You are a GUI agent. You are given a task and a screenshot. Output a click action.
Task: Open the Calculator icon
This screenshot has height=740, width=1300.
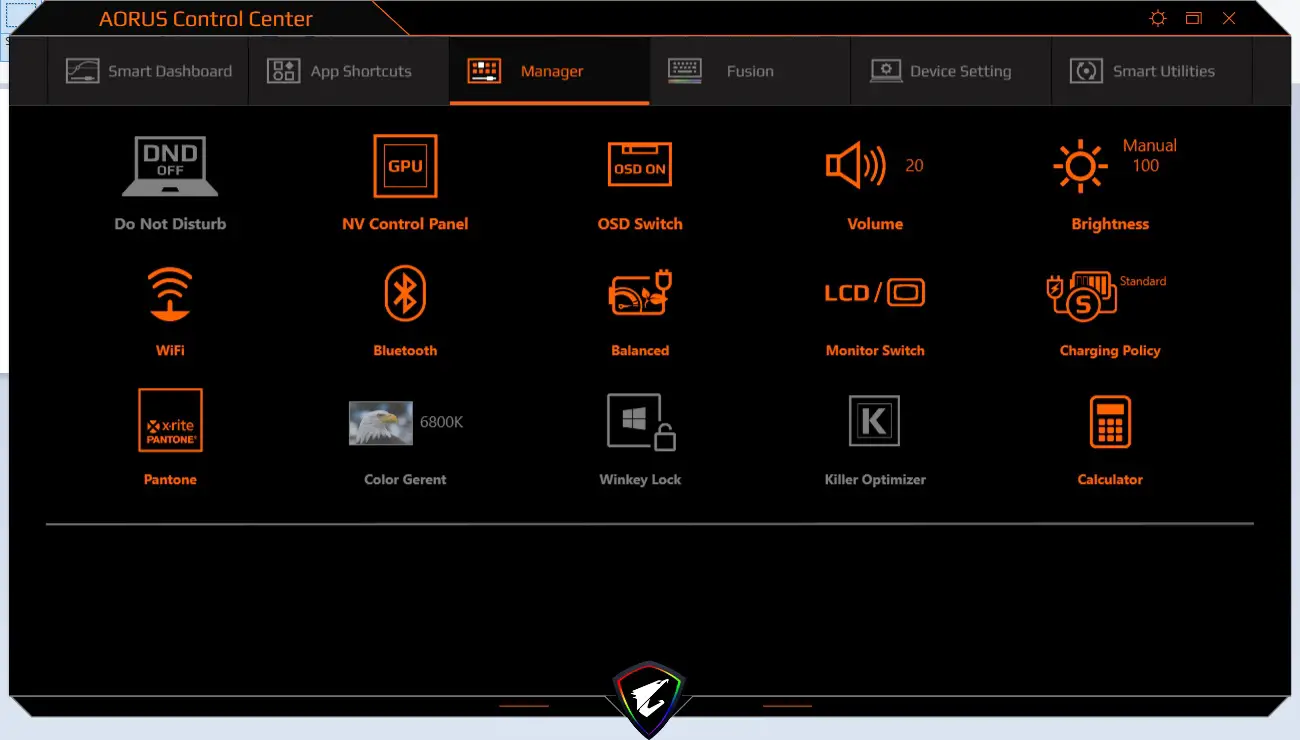pyautogui.click(x=1110, y=421)
